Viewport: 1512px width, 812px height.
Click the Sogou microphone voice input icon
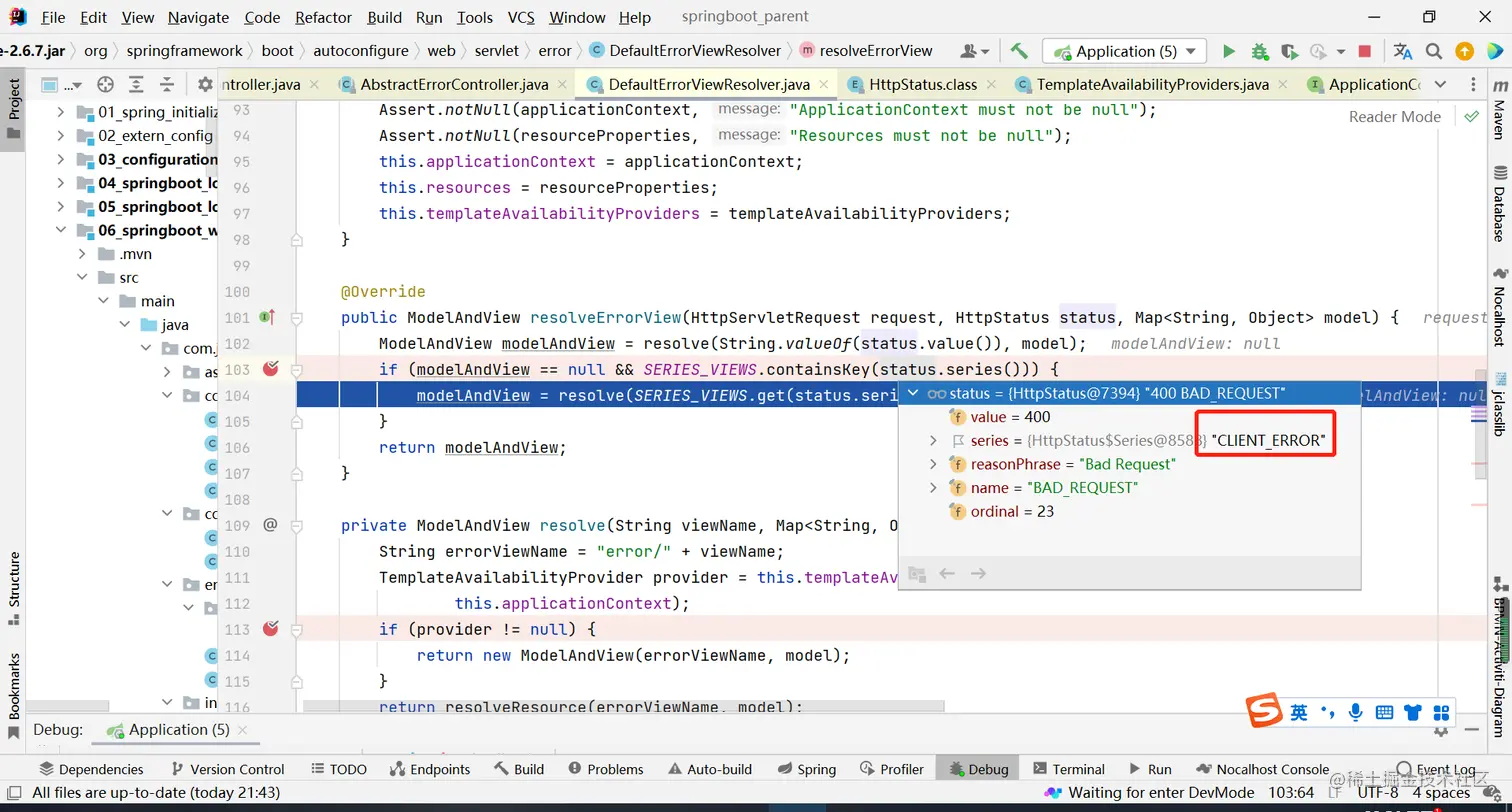pos(1356,713)
